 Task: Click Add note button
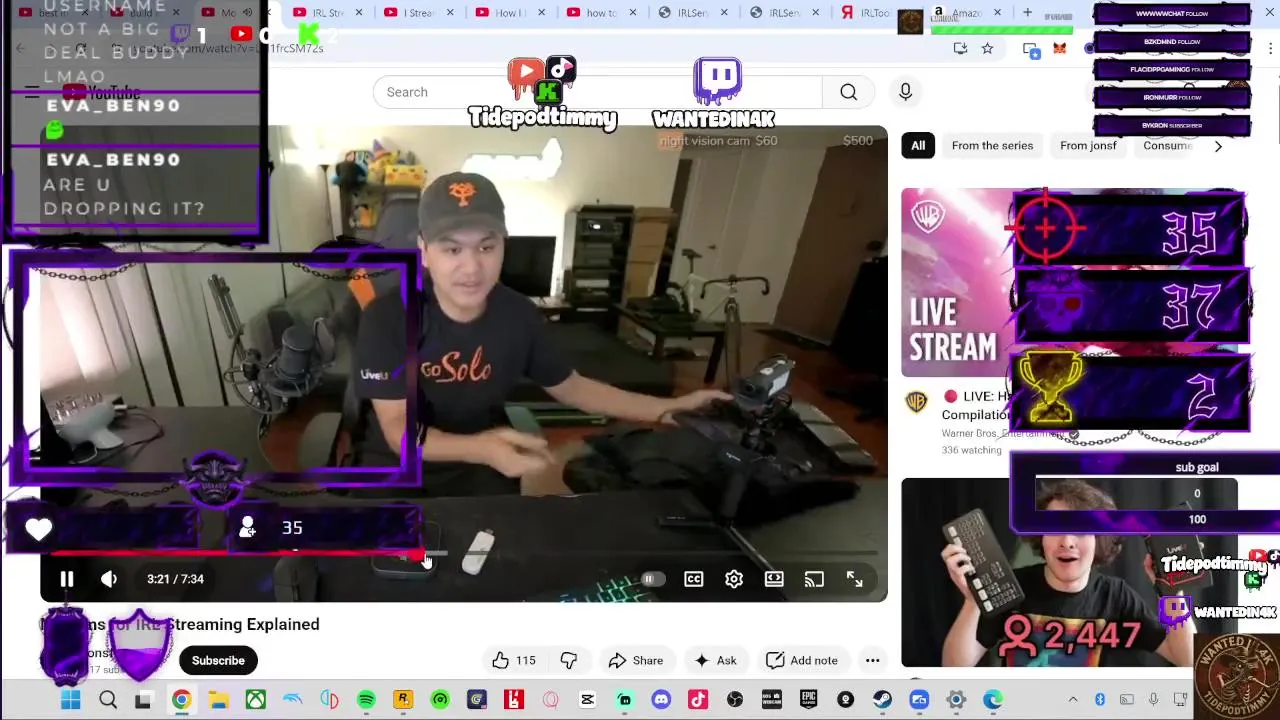pyautogui.click(x=802, y=660)
